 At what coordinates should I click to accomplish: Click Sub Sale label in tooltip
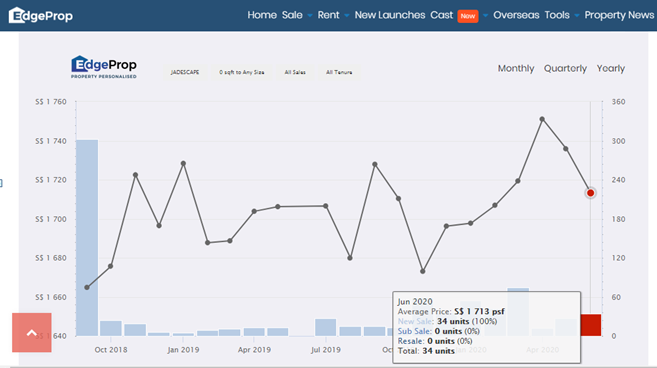click(414, 331)
